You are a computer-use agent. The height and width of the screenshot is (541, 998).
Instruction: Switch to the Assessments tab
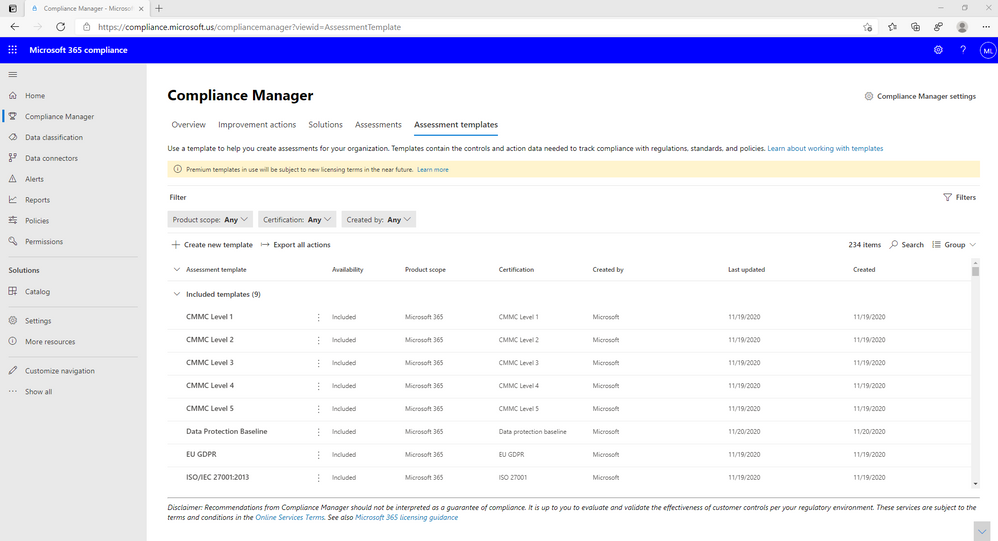click(378, 125)
